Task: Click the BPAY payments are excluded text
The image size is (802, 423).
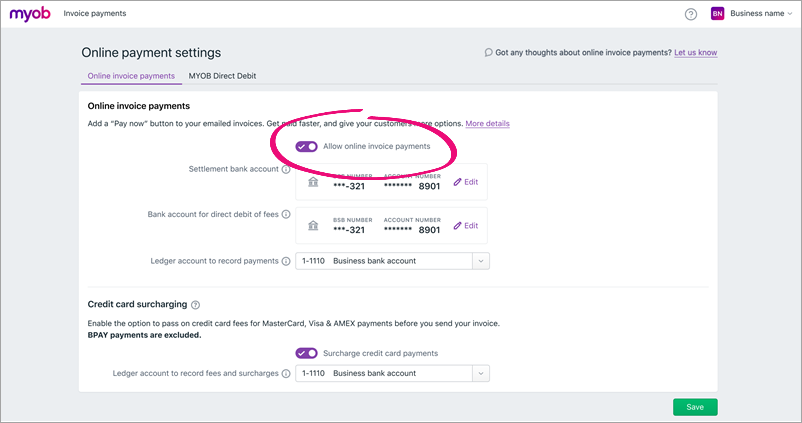Action: 144,335
